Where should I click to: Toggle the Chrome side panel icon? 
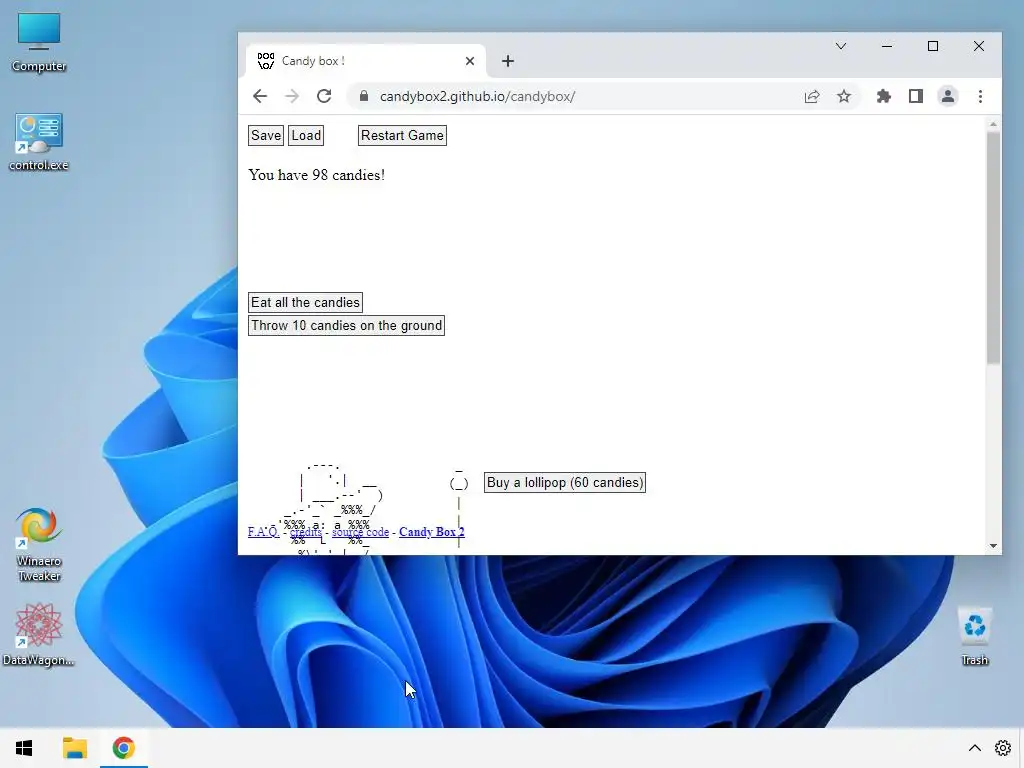pos(916,97)
